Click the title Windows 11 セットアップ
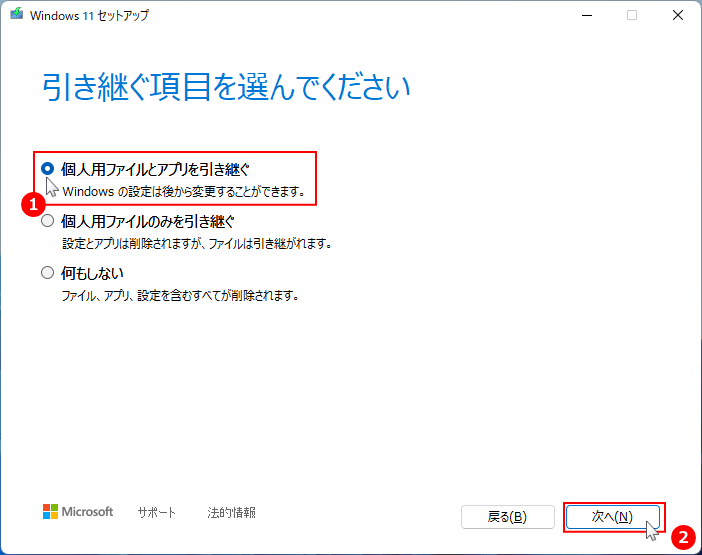This screenshot has width=702, height=555. coord(89,15)
